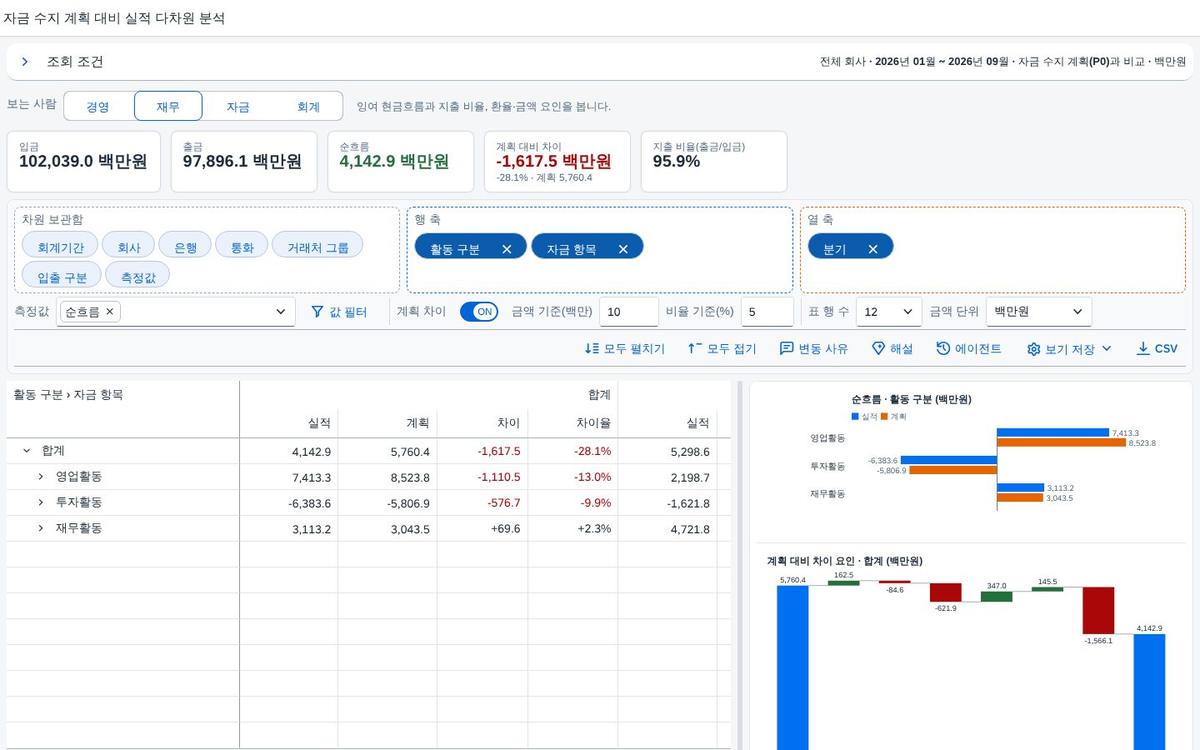Open 변동 사유 comments
This screenshot has height=750, width=1200.
814,349
